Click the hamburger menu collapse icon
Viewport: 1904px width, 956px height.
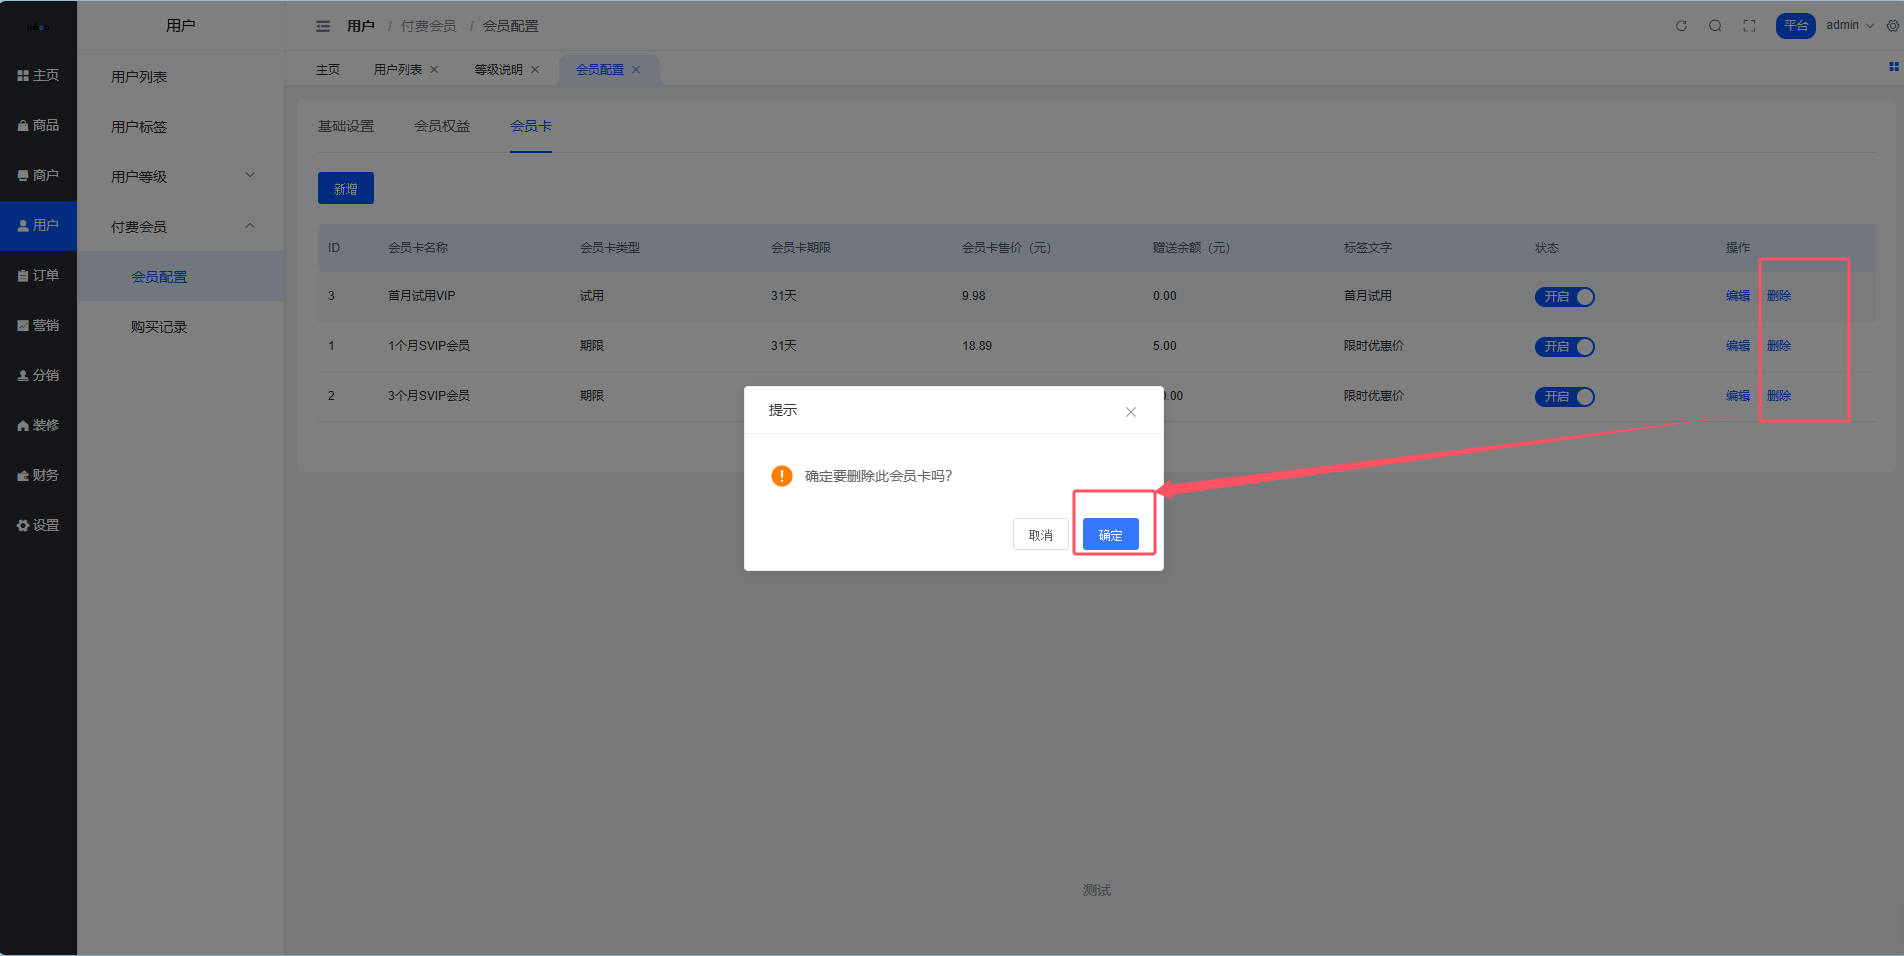323,26
